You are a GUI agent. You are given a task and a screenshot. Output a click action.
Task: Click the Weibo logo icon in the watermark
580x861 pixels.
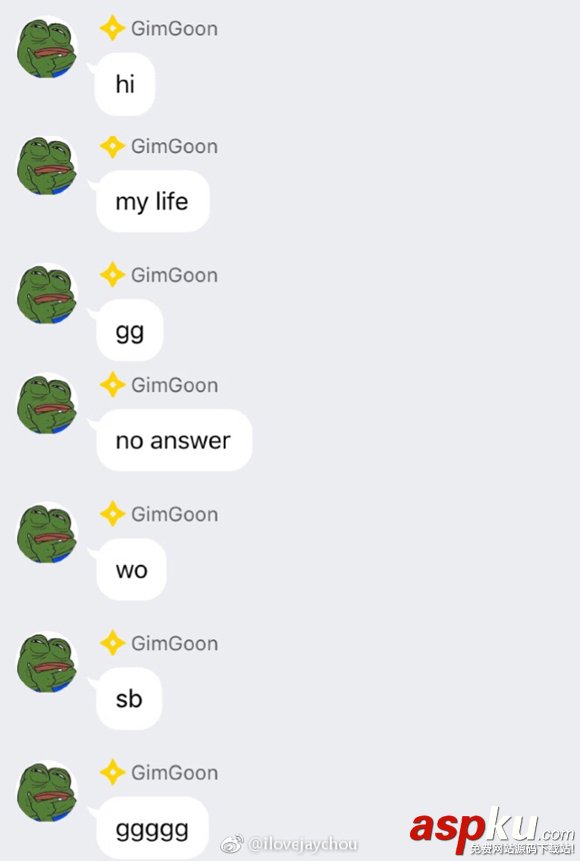pyautogui.click(x=232, y=844)
